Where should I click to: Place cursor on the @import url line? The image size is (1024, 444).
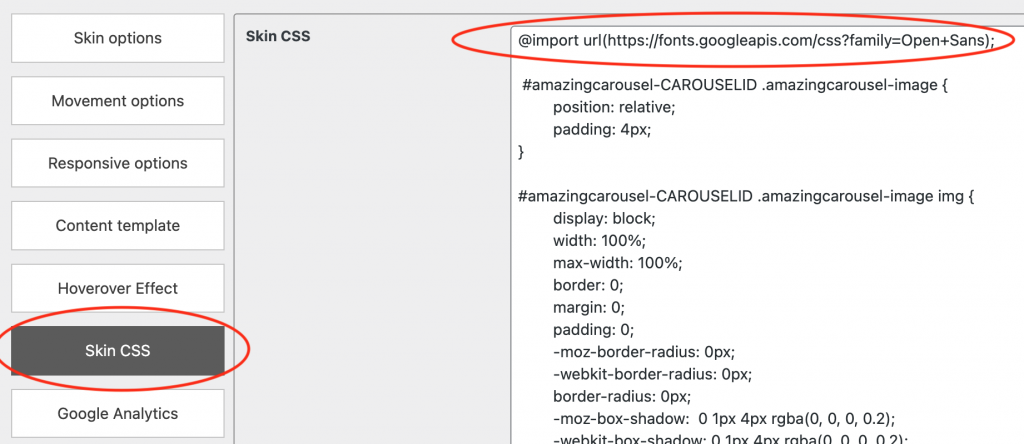755,40
